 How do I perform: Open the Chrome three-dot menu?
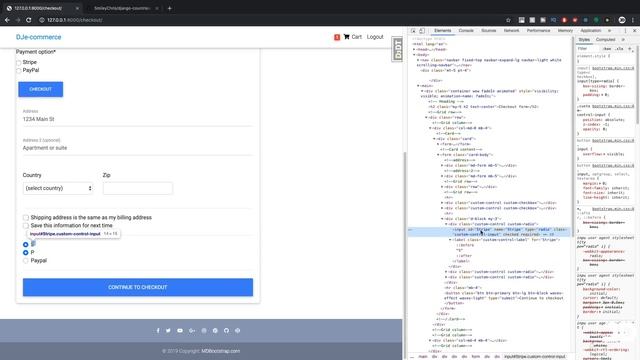click(633, 20)
